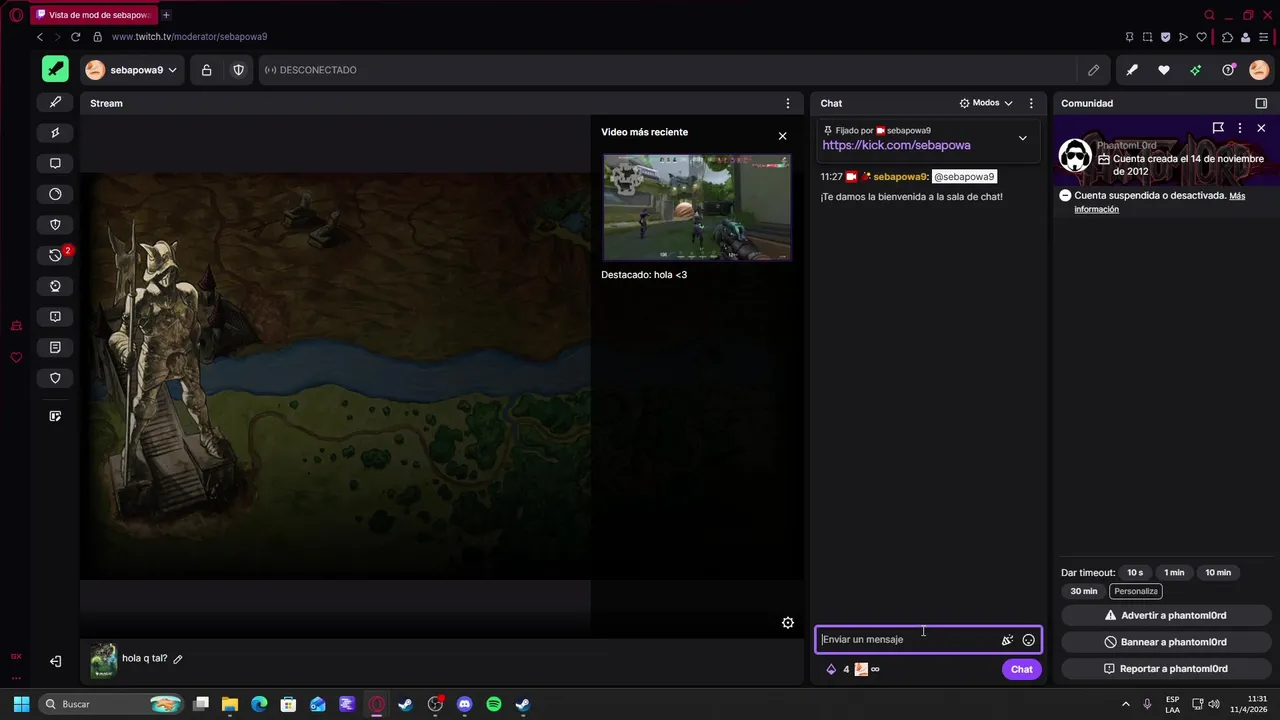Open the shield-check AutoMod sidebar widget

coord(55,225)
